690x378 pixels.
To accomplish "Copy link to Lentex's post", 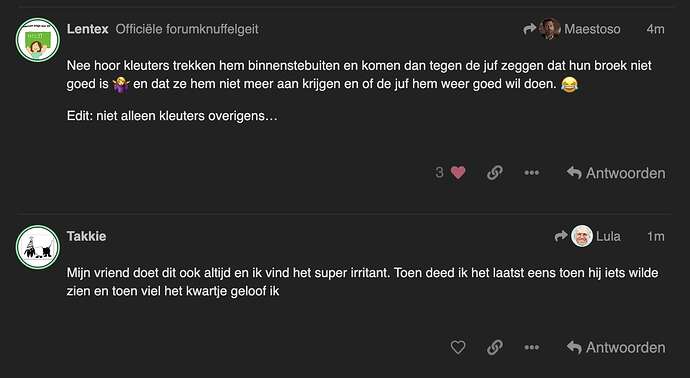I will click(495, 172).
